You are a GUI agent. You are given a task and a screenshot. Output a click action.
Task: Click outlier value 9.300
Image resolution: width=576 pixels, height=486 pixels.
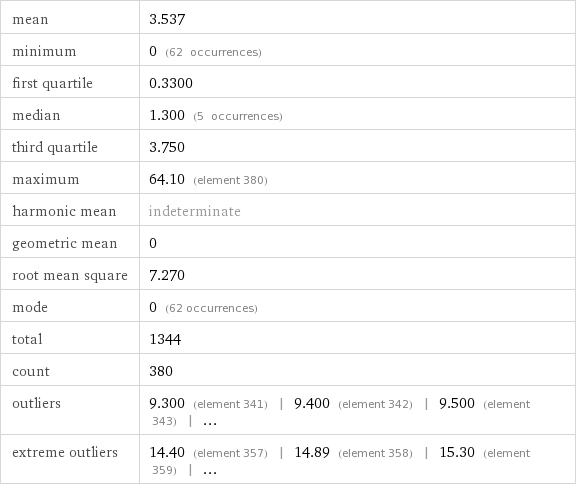click(167, 403)
